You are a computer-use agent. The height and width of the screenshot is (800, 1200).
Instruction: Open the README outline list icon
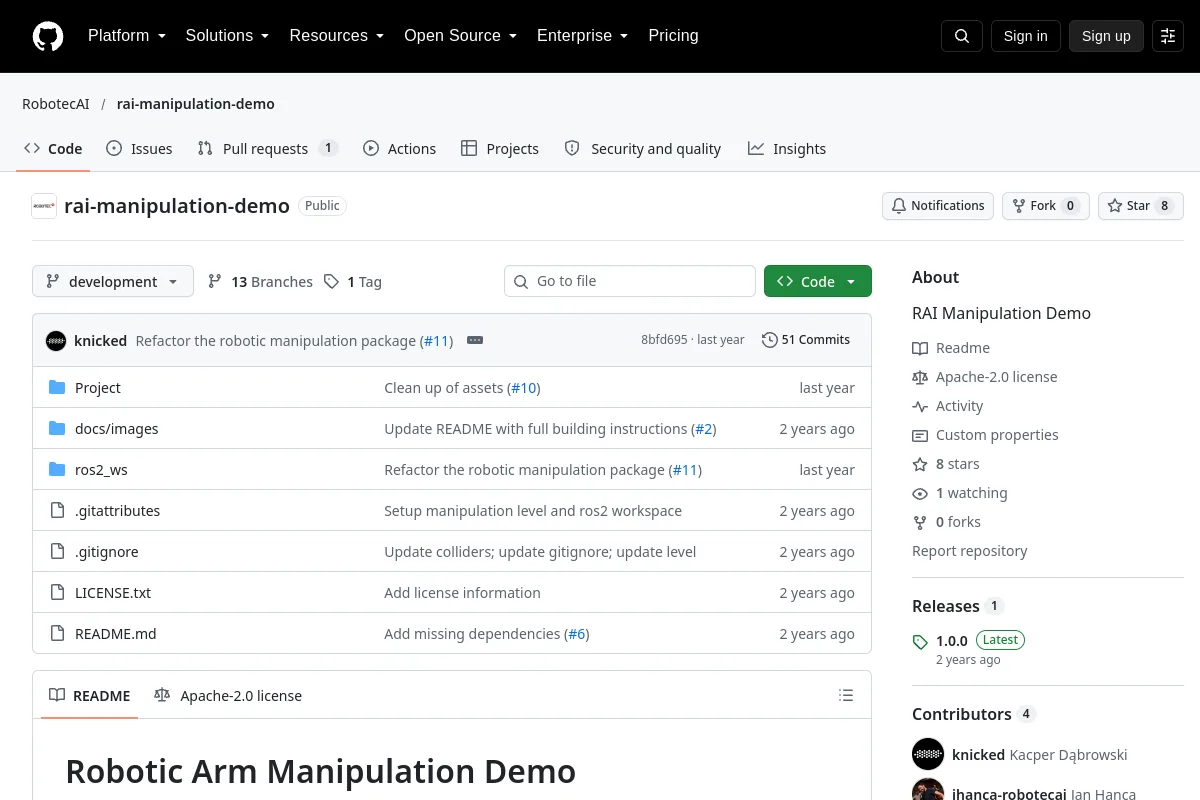(x=846, y=695)
